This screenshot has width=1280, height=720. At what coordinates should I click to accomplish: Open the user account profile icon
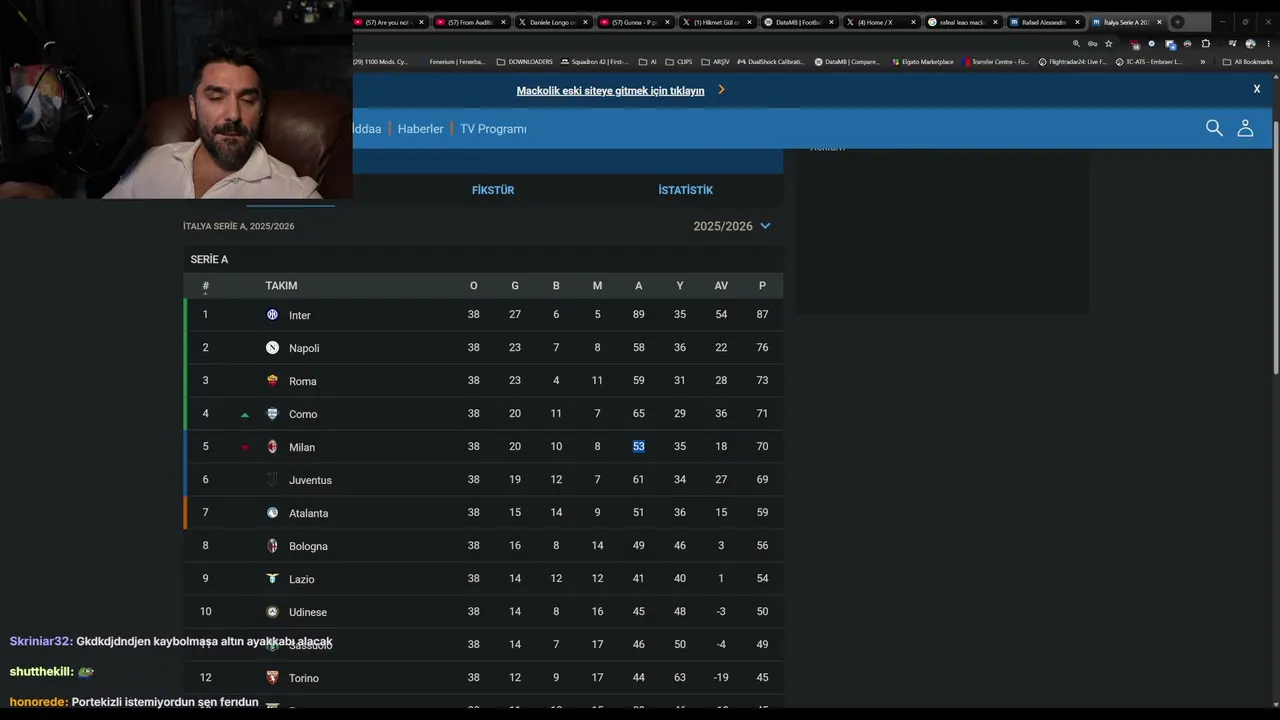[x=1245, y=128]
